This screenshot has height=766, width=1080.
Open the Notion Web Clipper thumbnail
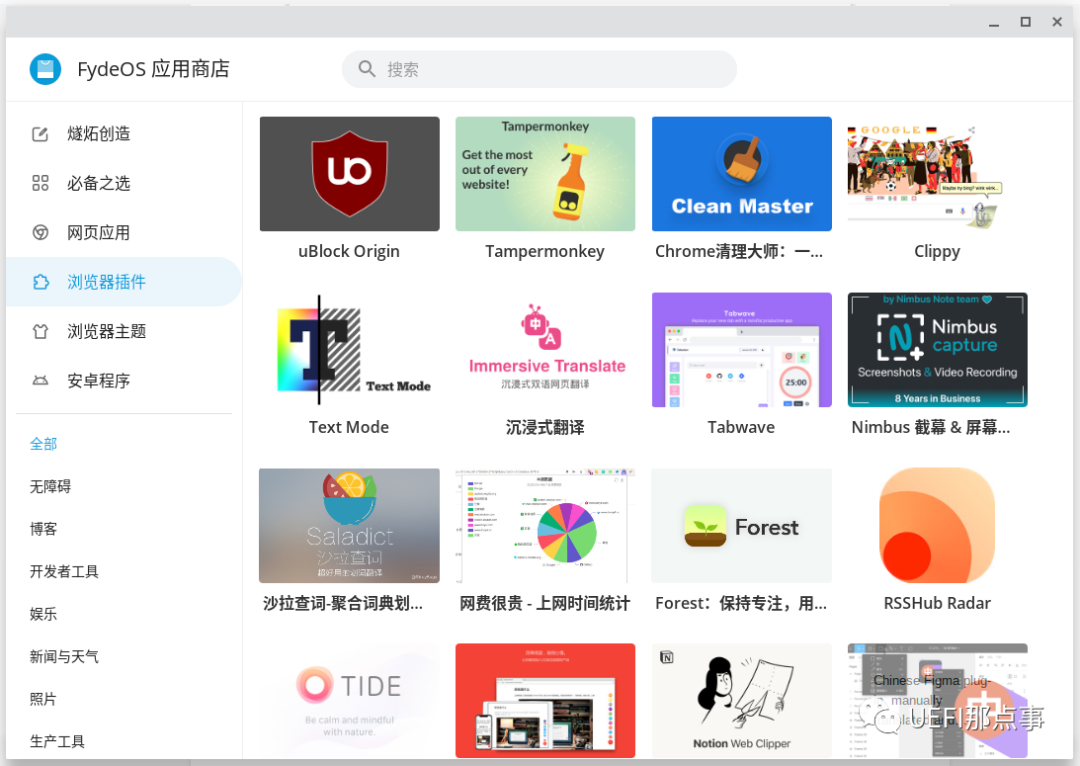tap(741, 700)
